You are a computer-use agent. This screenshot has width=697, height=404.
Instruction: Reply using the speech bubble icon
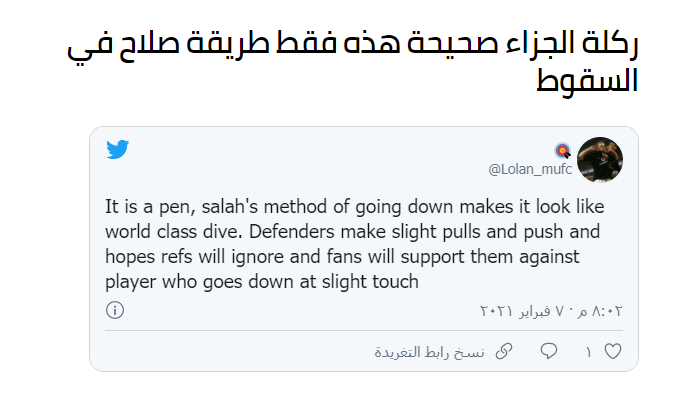tap(549, 351)
